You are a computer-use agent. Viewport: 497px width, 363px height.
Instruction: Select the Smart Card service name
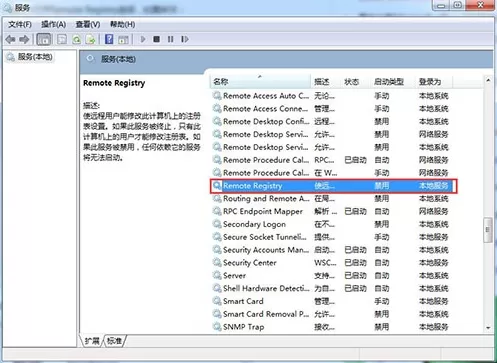(x=243, y=301)
